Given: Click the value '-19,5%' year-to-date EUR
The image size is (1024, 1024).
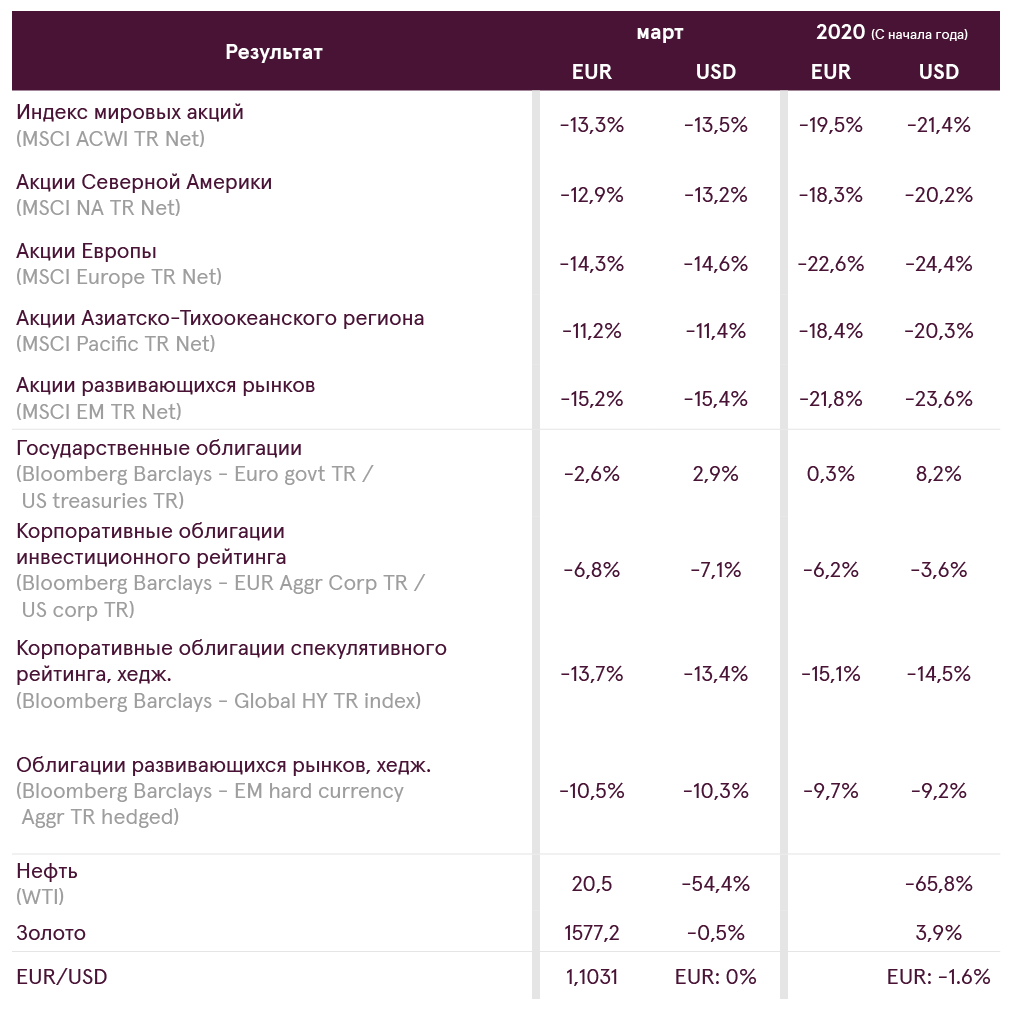Looking at the screenshot, I should [831, 125].
